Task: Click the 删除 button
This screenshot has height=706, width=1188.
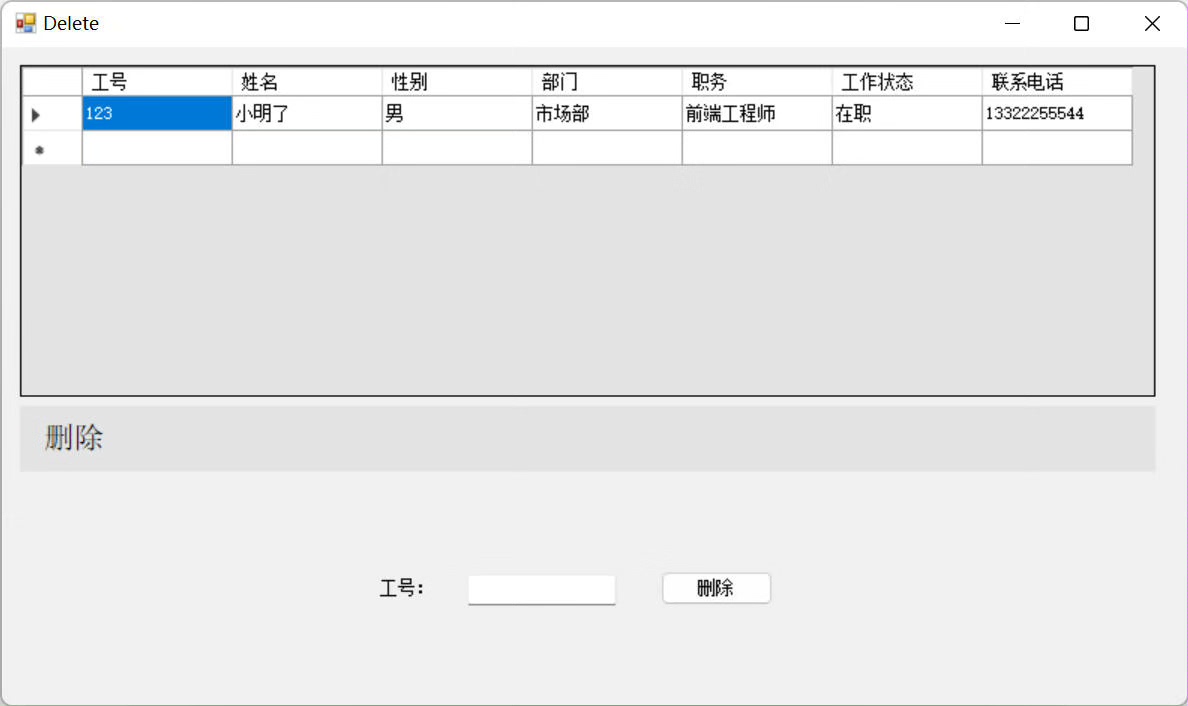Action: pos(717,588)
